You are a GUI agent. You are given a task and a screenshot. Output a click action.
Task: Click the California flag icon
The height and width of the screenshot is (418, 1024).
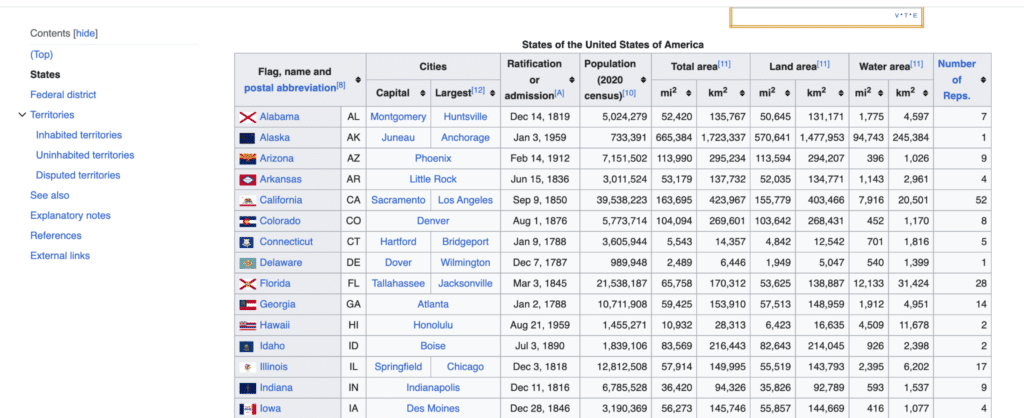(x=247, y=201)
